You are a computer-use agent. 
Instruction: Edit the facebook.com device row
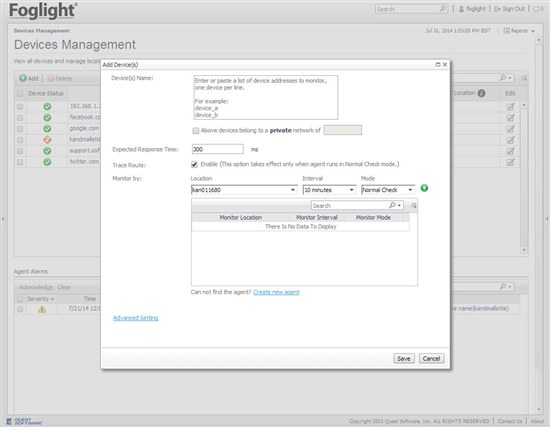pyautogui.click(x=510, y=118)
